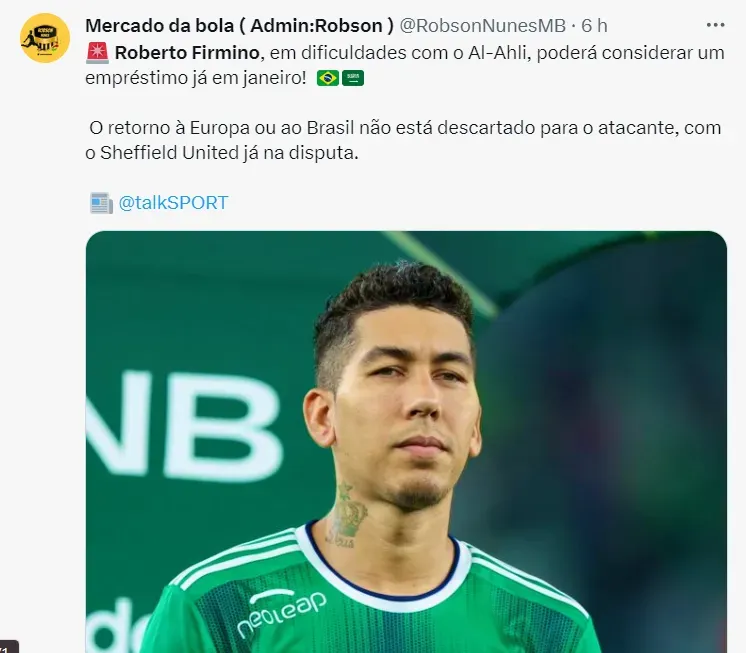Open the tweet via the "6 h" timestamp
Screen dimensions: 746x653
594,26
